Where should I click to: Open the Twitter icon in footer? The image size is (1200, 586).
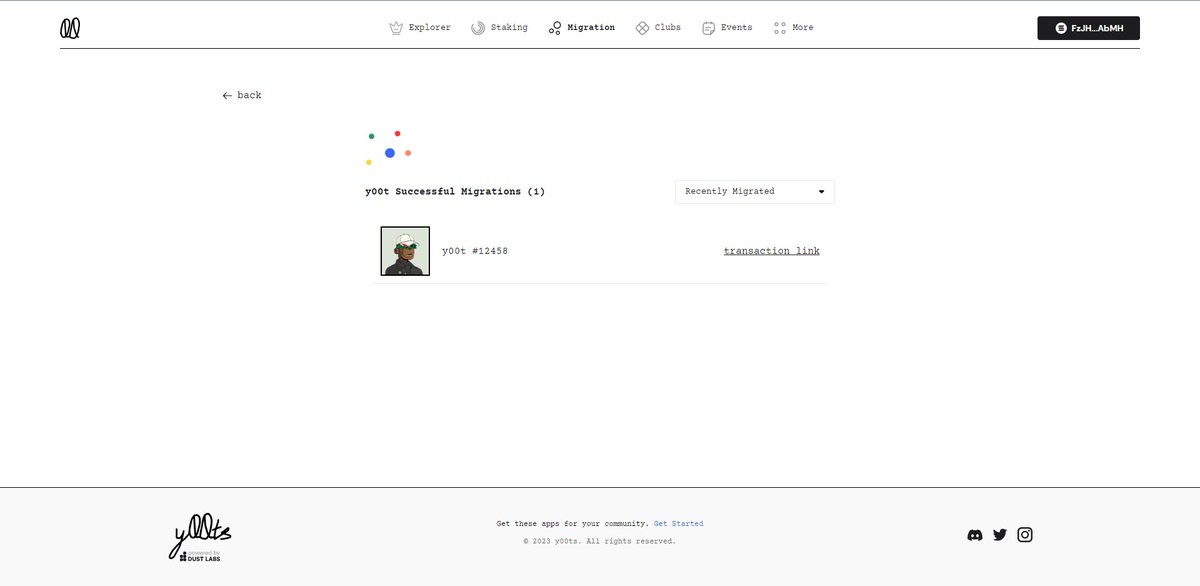[x=1000, y=535]
